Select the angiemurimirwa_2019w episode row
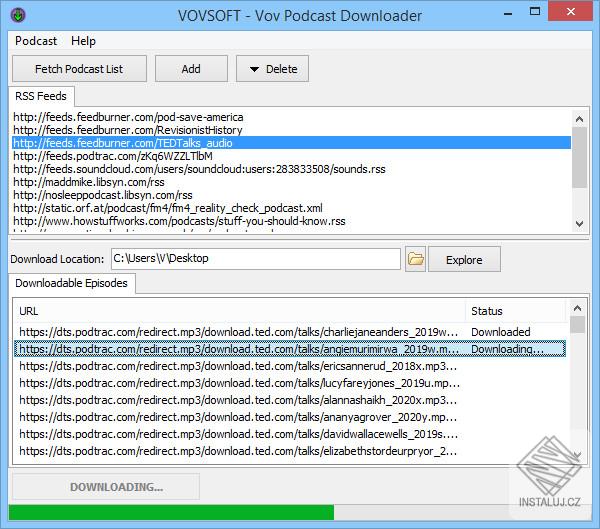 [x=290, y=349]
